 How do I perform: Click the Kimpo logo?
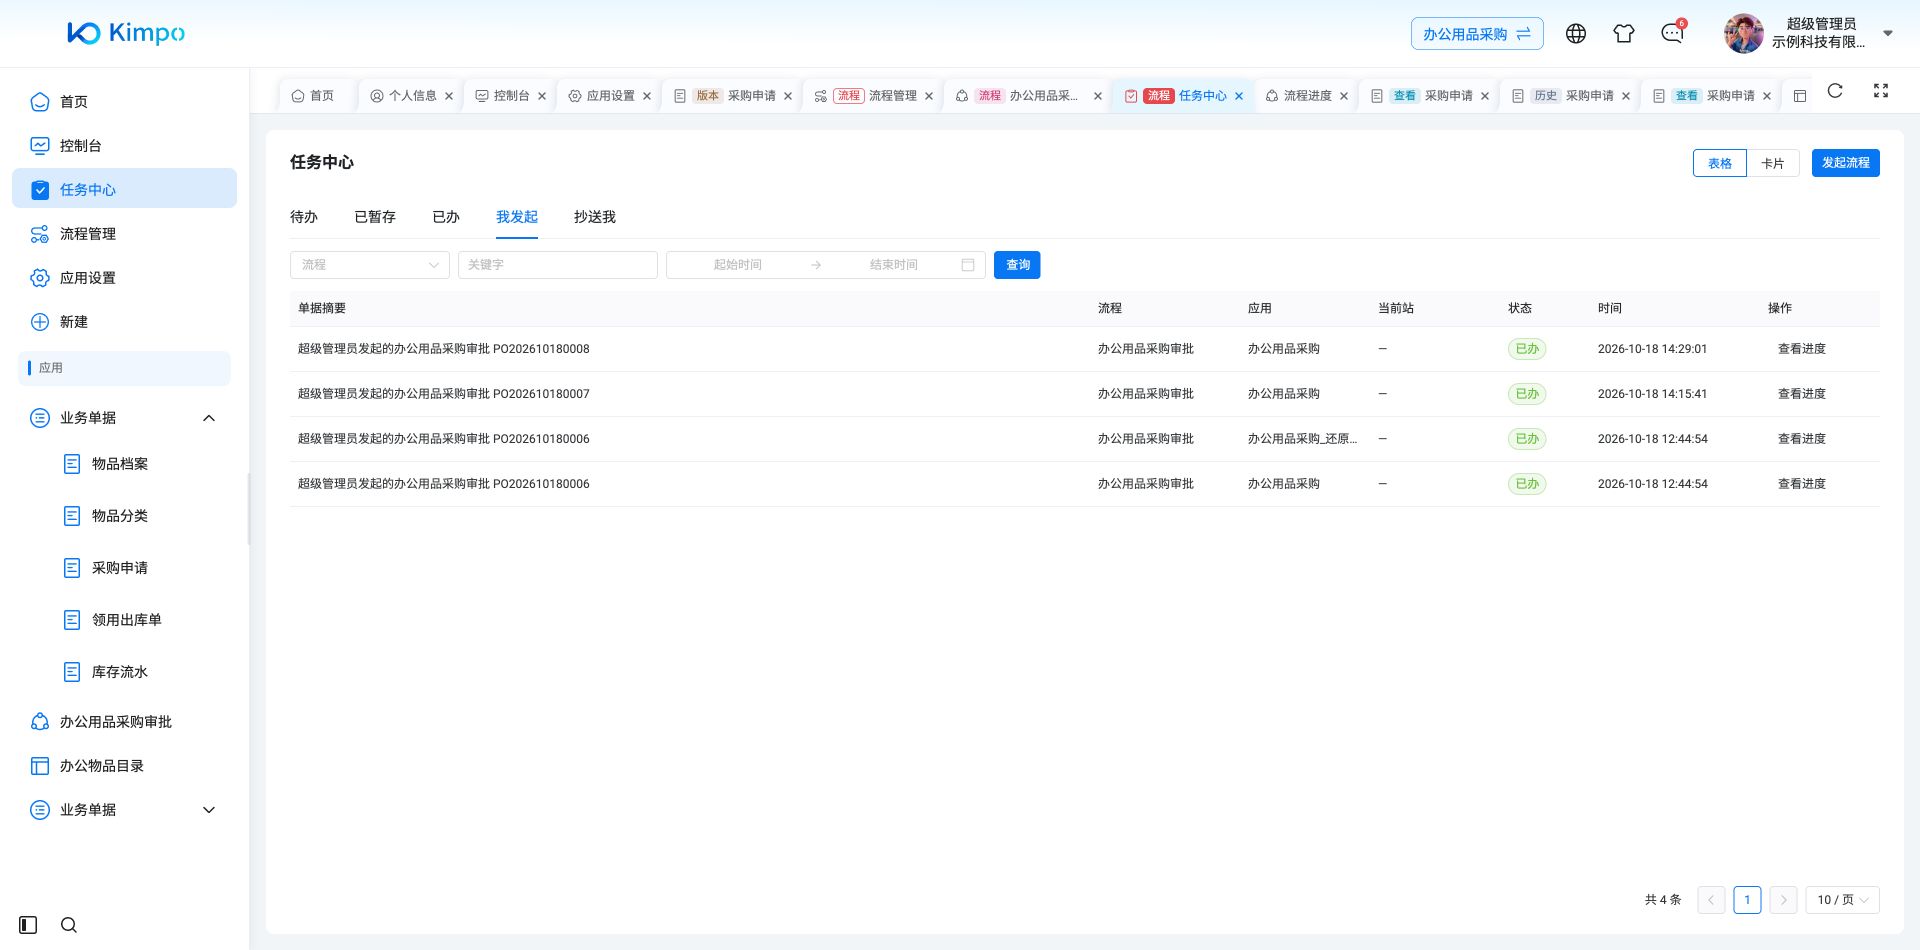tap(126, 33)
